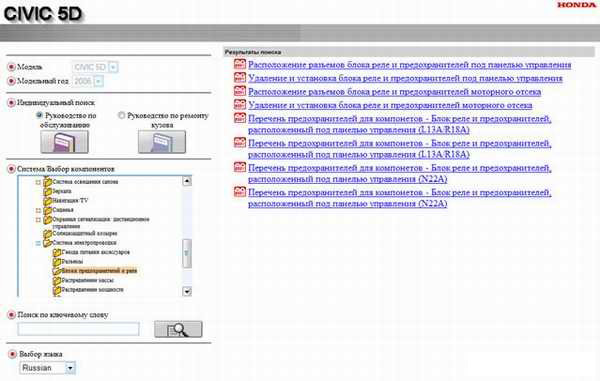
Task: Select 'Охранная сигнализация: дистанционное управление' tree label
Action: 101,223
